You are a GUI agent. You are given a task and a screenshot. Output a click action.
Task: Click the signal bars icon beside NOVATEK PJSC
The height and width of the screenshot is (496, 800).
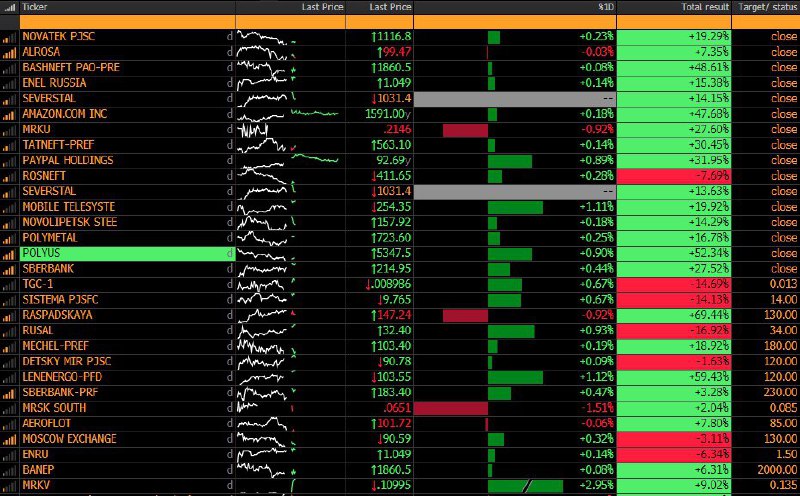[9, 37]
